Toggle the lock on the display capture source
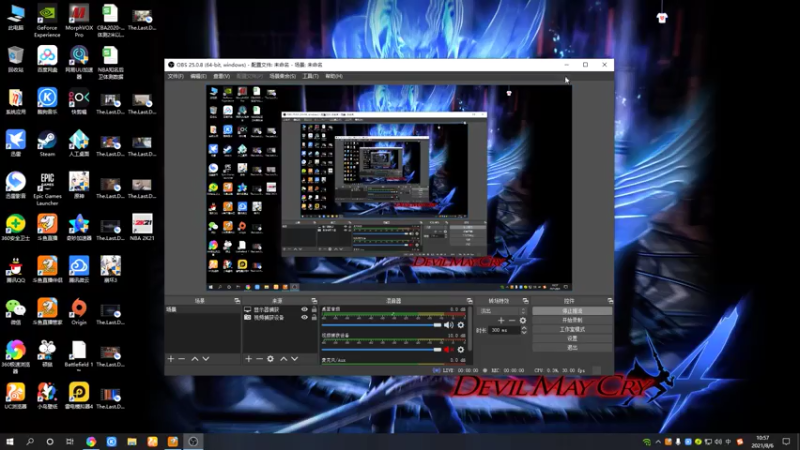 point(314,309)
